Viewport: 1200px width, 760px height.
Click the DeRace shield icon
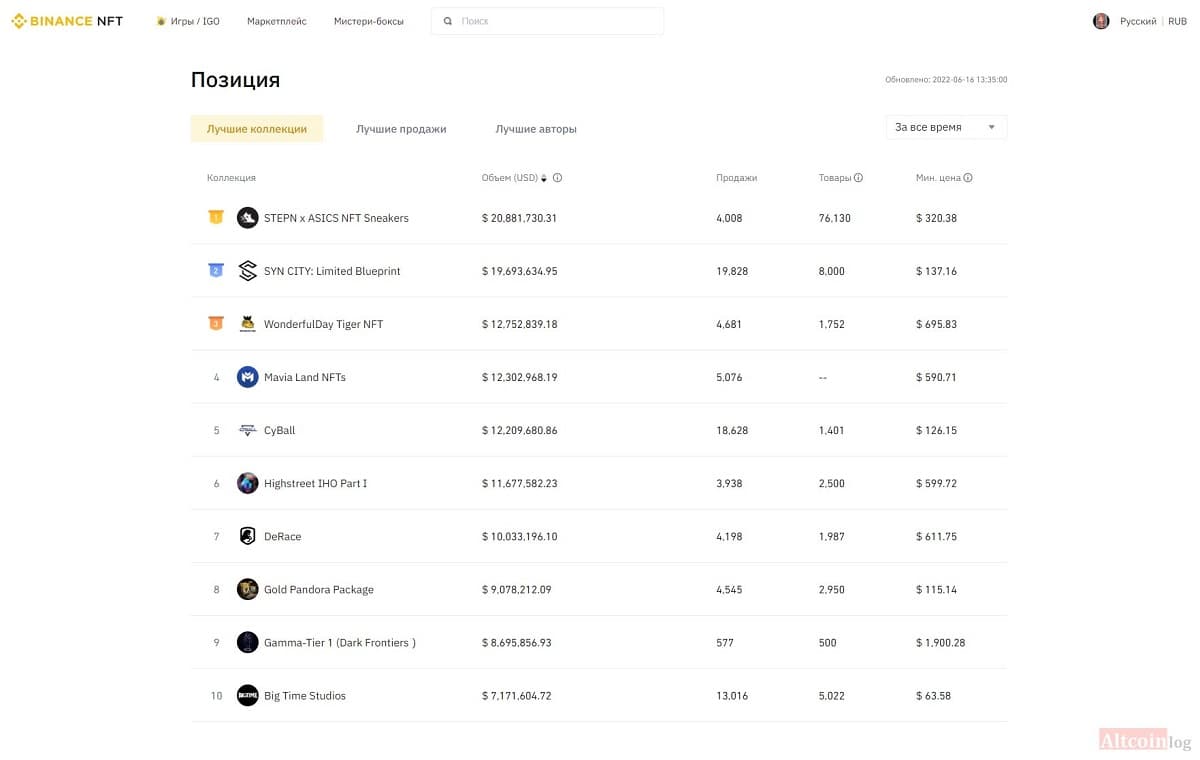[247, 536]
